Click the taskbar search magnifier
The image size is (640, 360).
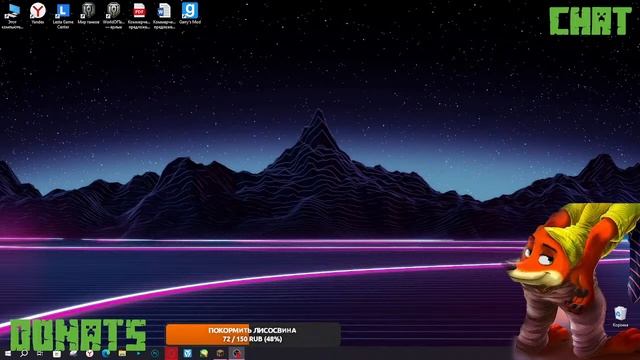click(24, 353)
